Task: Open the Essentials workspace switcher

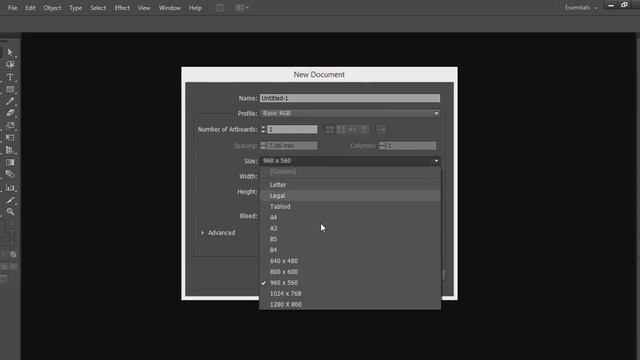Action: click(581, 8)
